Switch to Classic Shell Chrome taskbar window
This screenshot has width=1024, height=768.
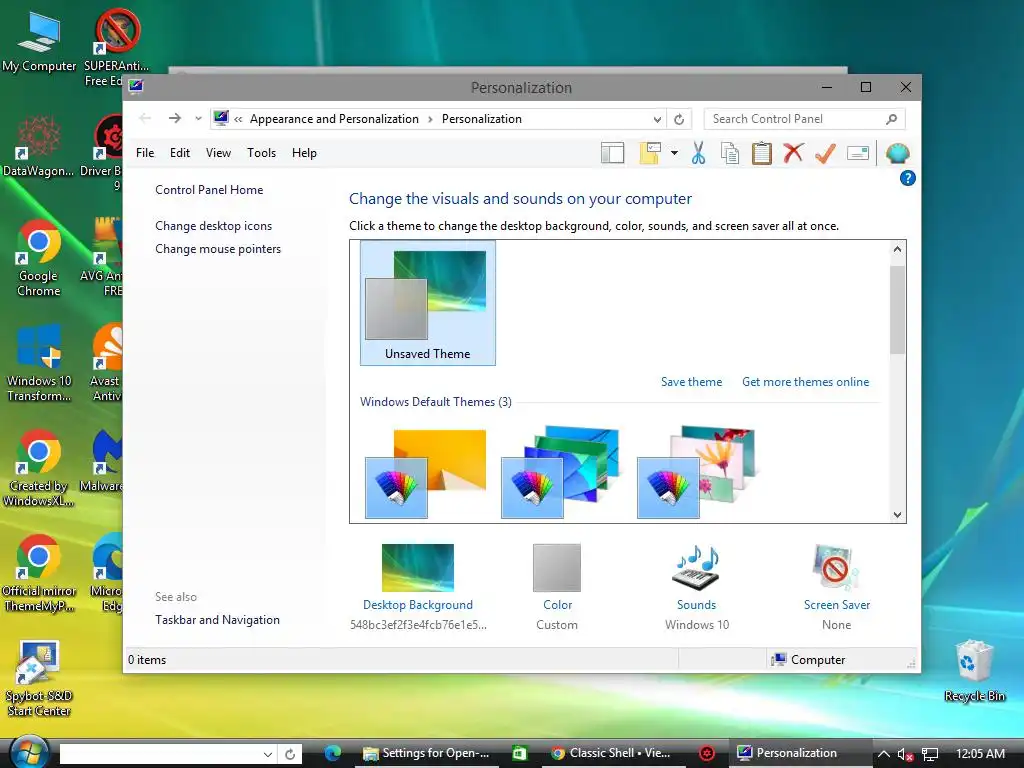[612, 753]
